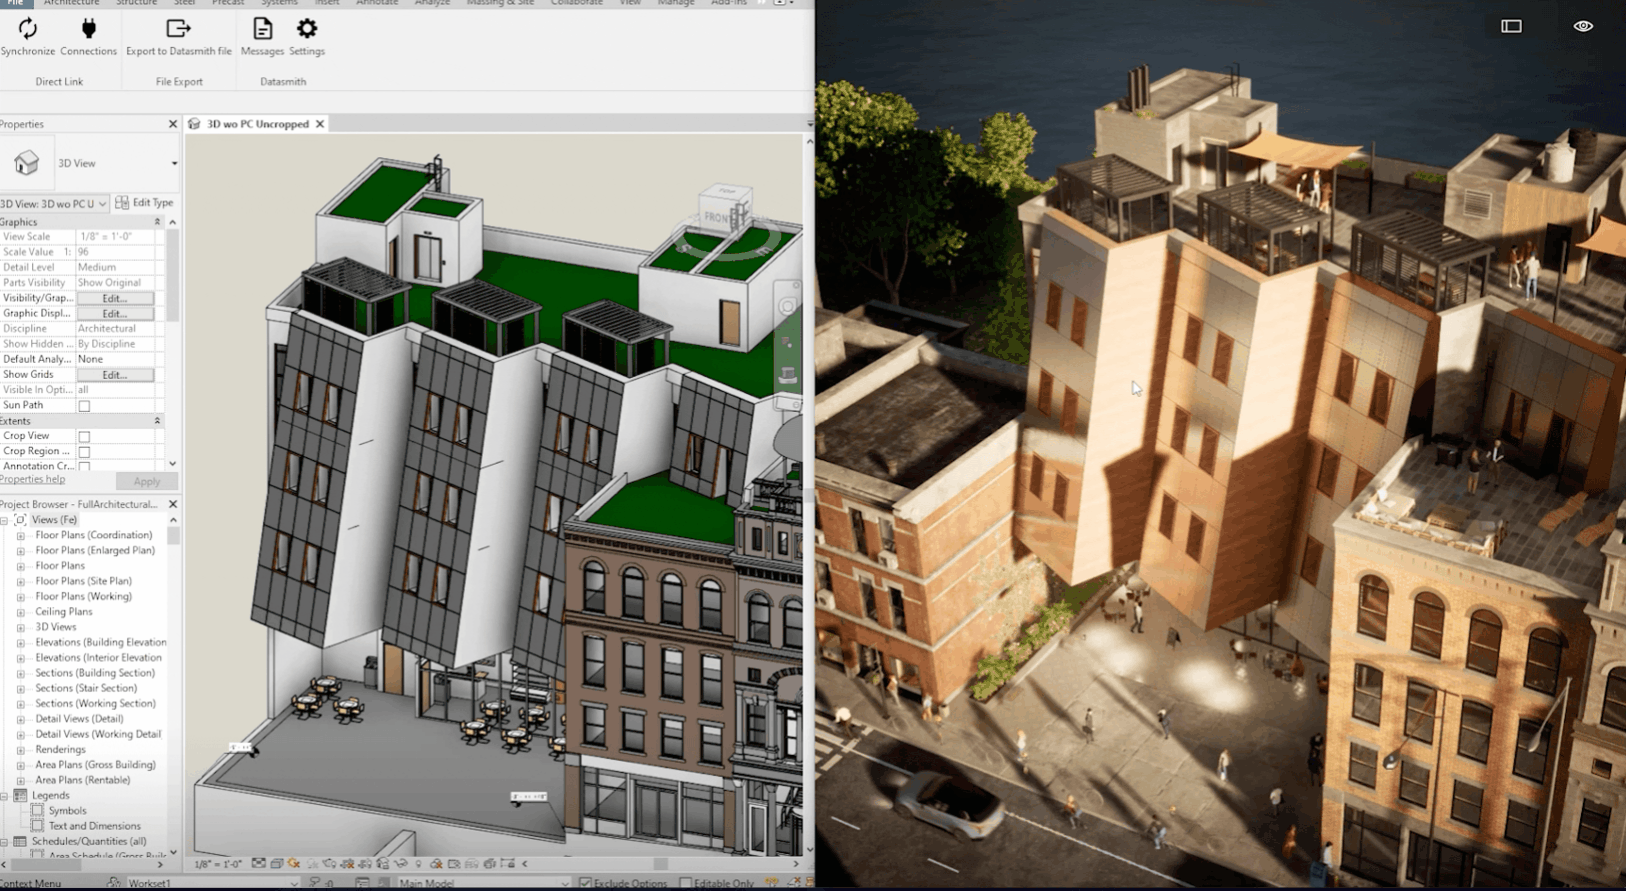1626x891 pixels.
Task: Click the view's horizontal scrollbar thumb
Action: point(660,864)
